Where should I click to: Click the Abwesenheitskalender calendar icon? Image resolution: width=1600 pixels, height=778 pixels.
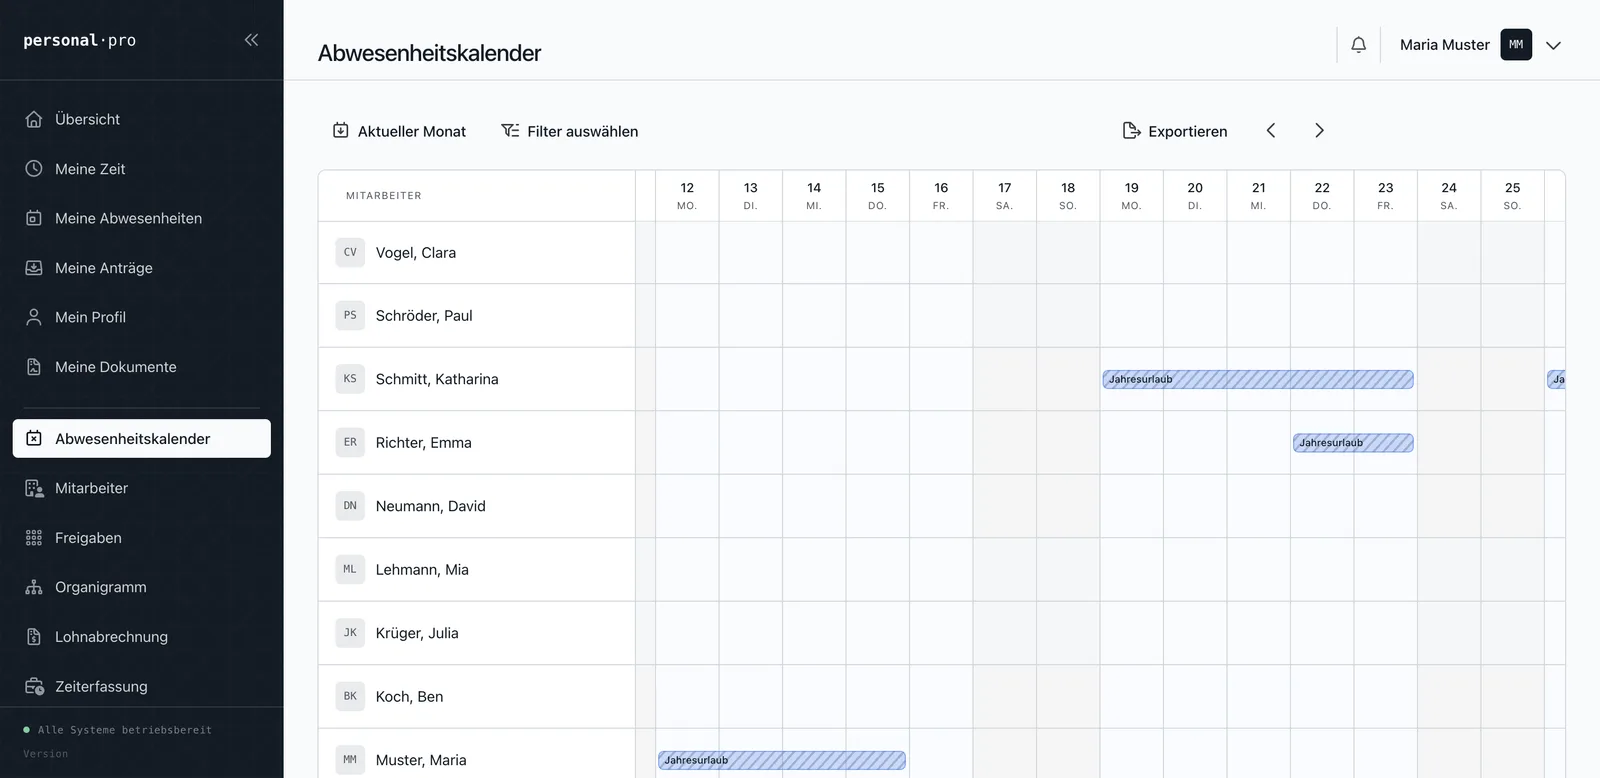(x=34, y=438)
